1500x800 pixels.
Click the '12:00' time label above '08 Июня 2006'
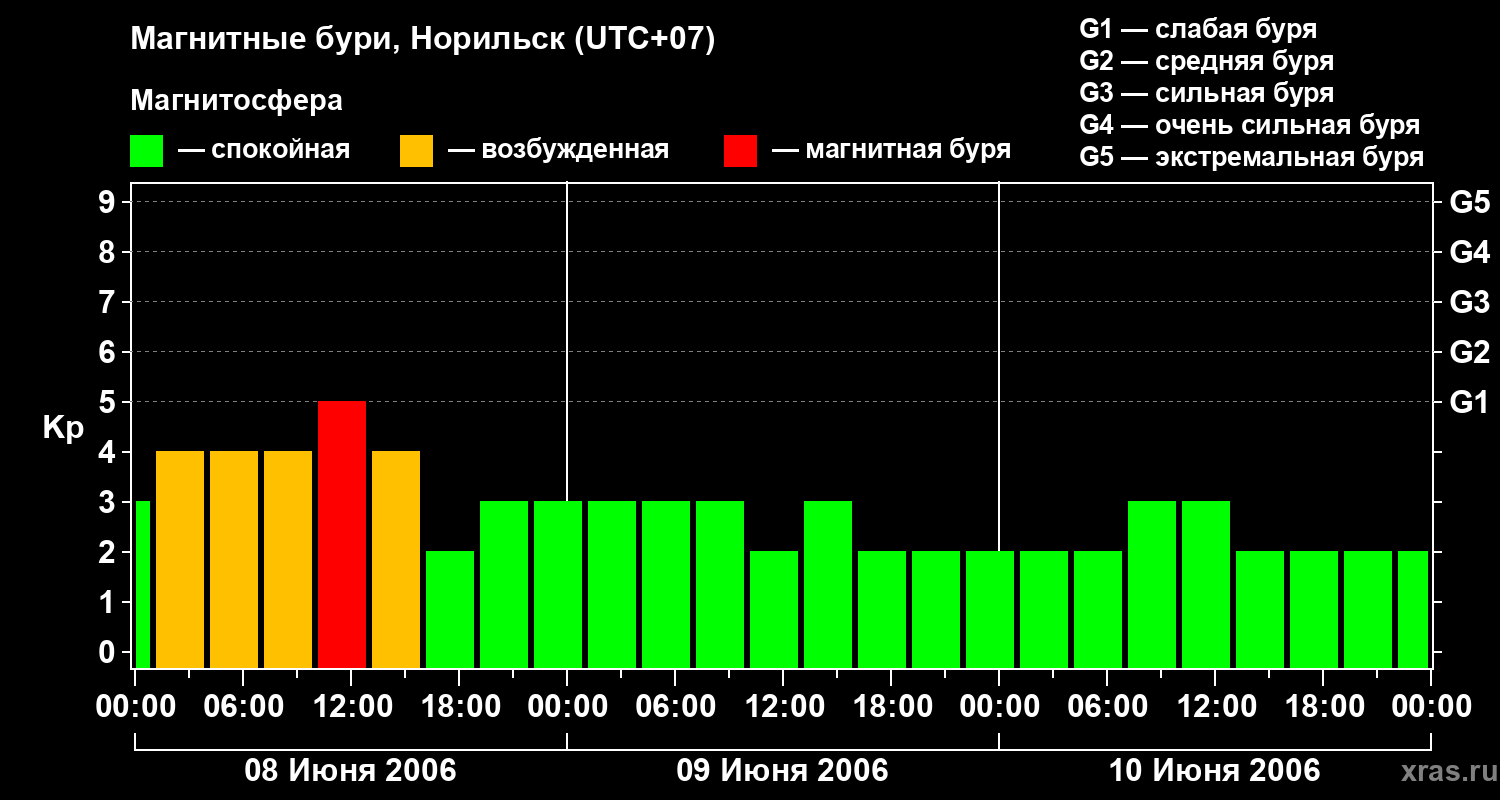click(351, 707)
